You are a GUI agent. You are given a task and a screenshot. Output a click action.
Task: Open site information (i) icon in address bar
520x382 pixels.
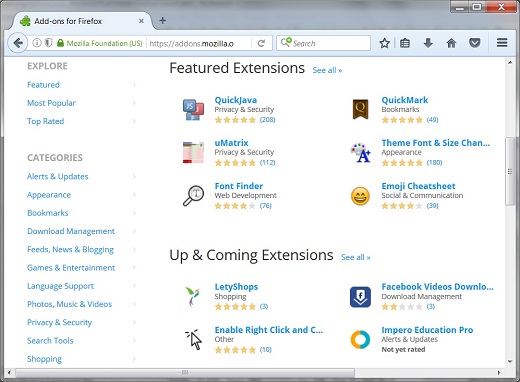(x=37, y=43)
